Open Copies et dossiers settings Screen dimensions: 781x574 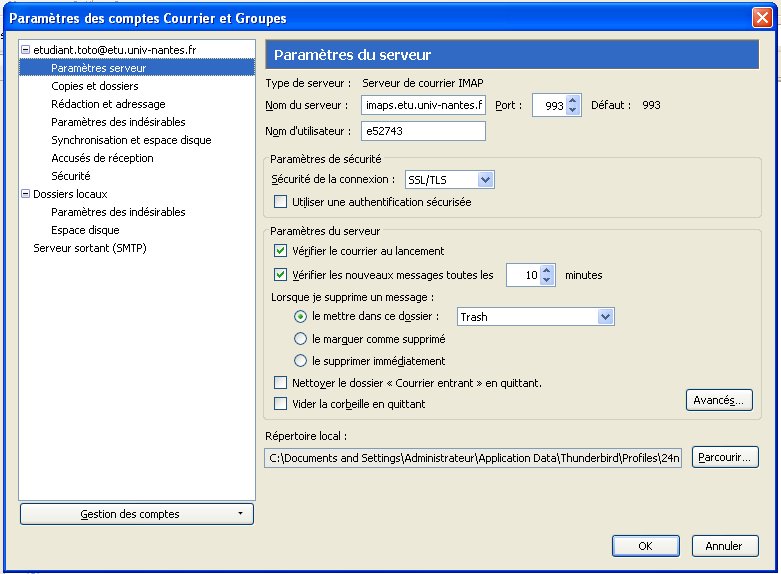95,86
